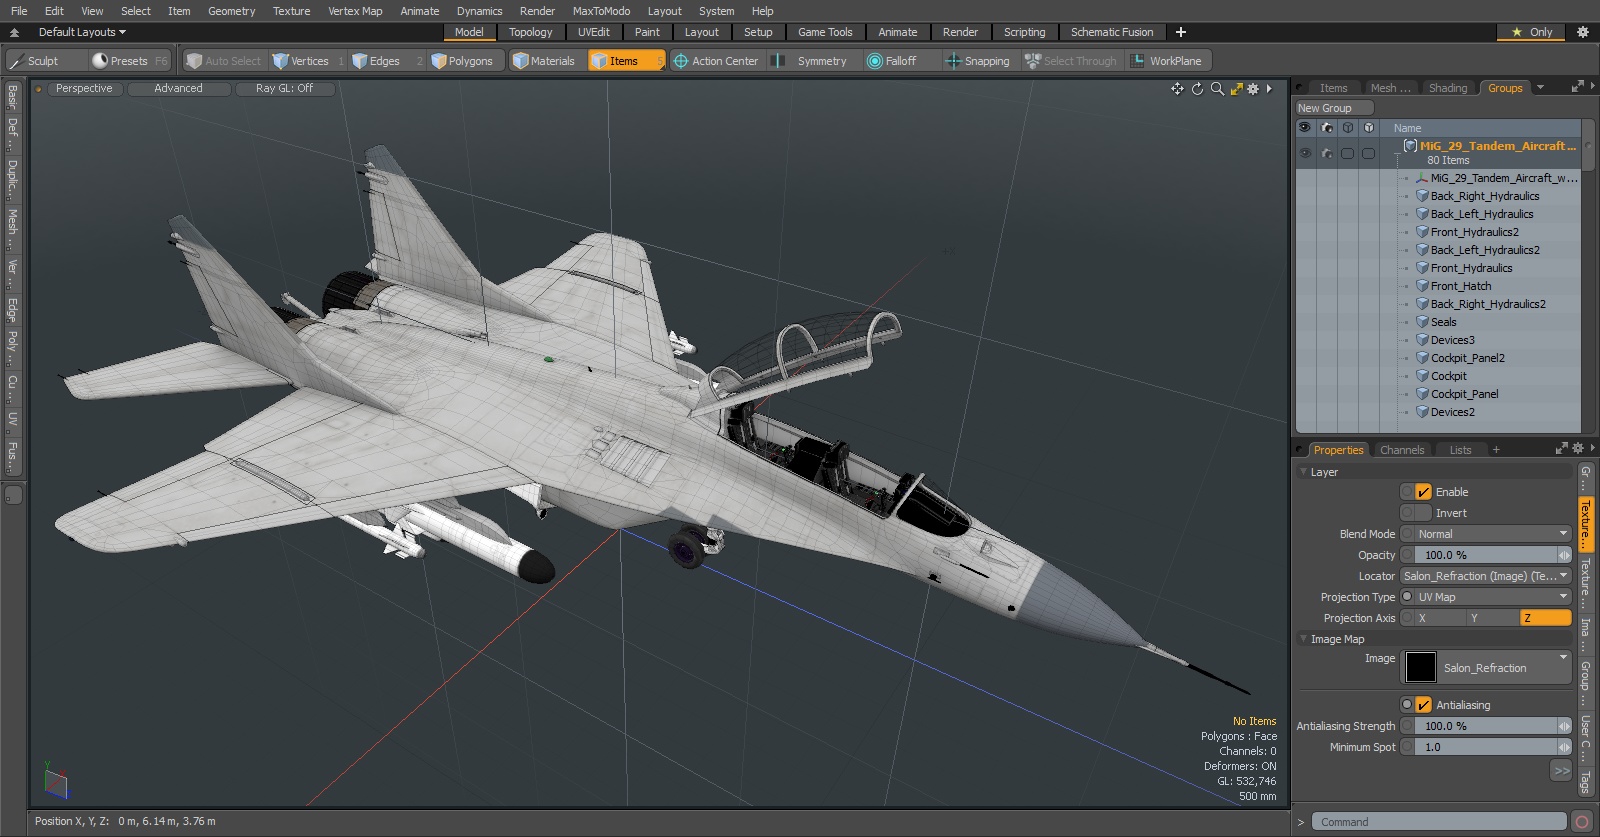Open the Salon_Refraction image dropdown
Image resolution: width=1600 pixels, height=837 pixels.
1505,668
